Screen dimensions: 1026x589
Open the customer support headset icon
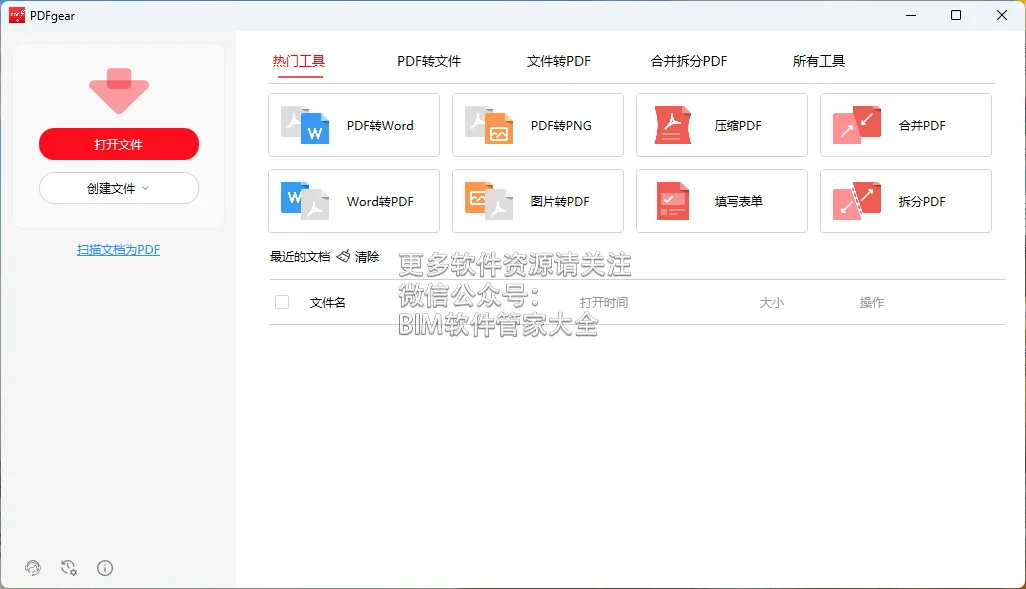click(33, 567)
